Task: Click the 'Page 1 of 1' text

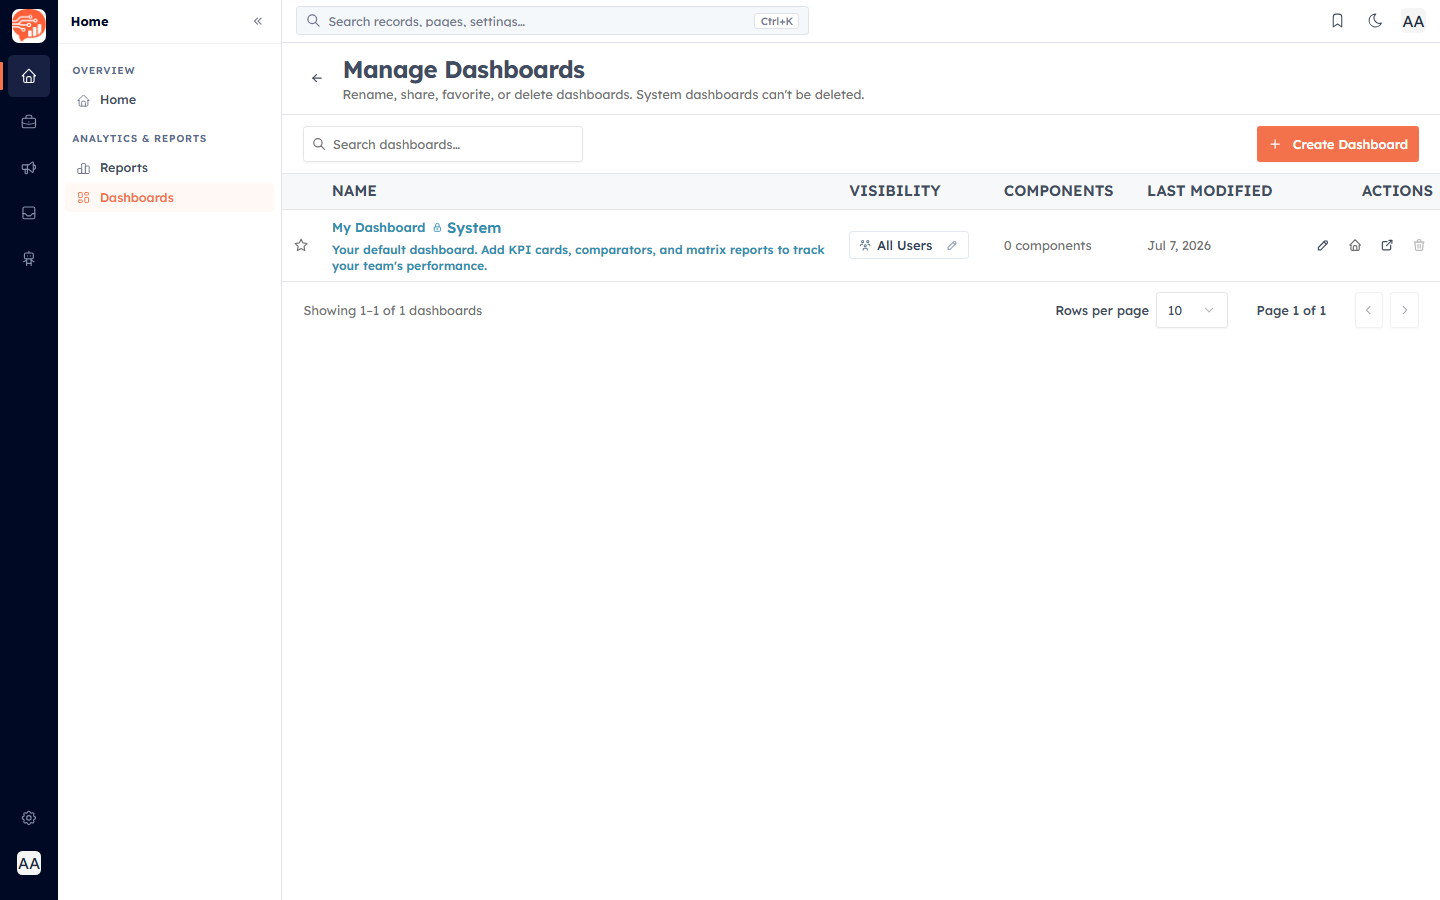Action: (1291, 310)
